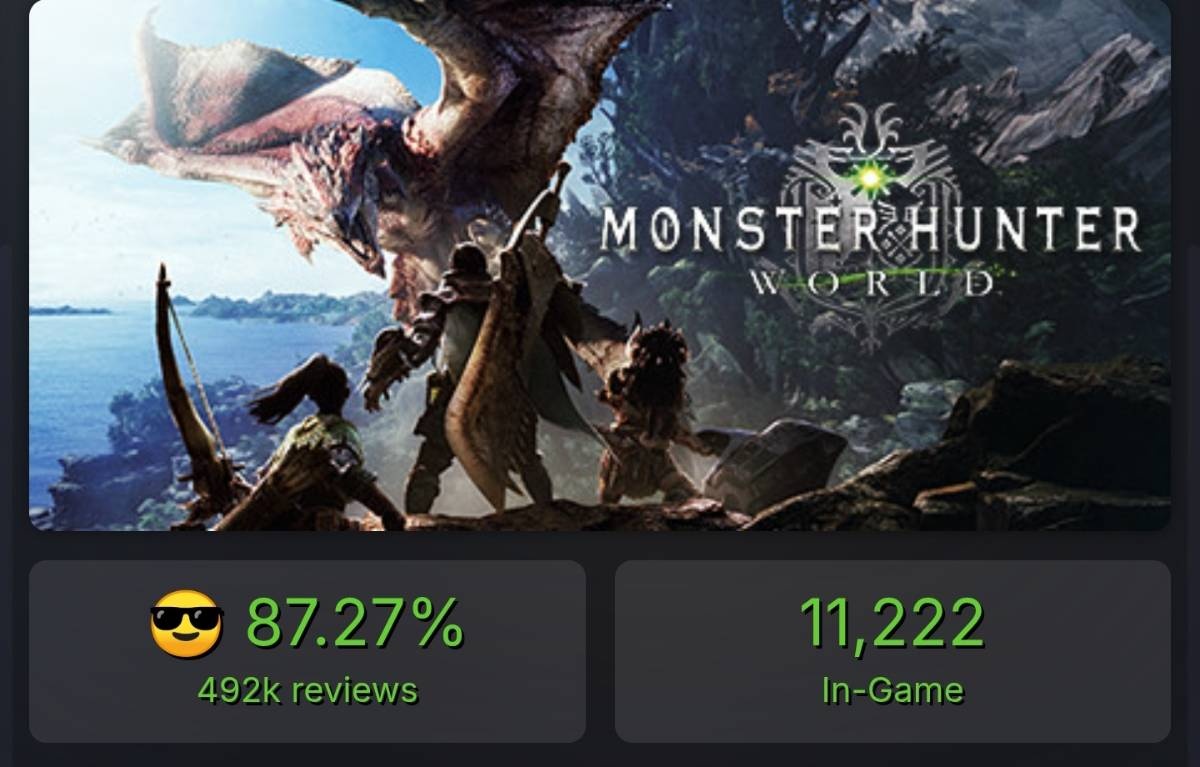Click the sunglasses emoji rating icon

point(186,623)
